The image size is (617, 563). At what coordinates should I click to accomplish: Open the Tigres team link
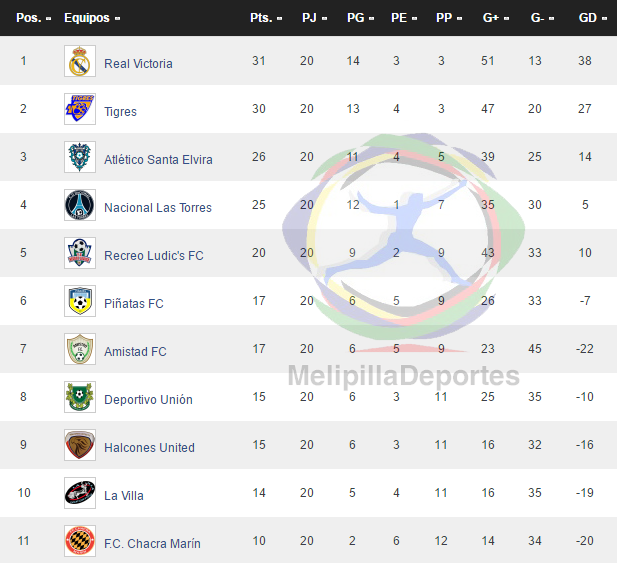click(120, 112)
